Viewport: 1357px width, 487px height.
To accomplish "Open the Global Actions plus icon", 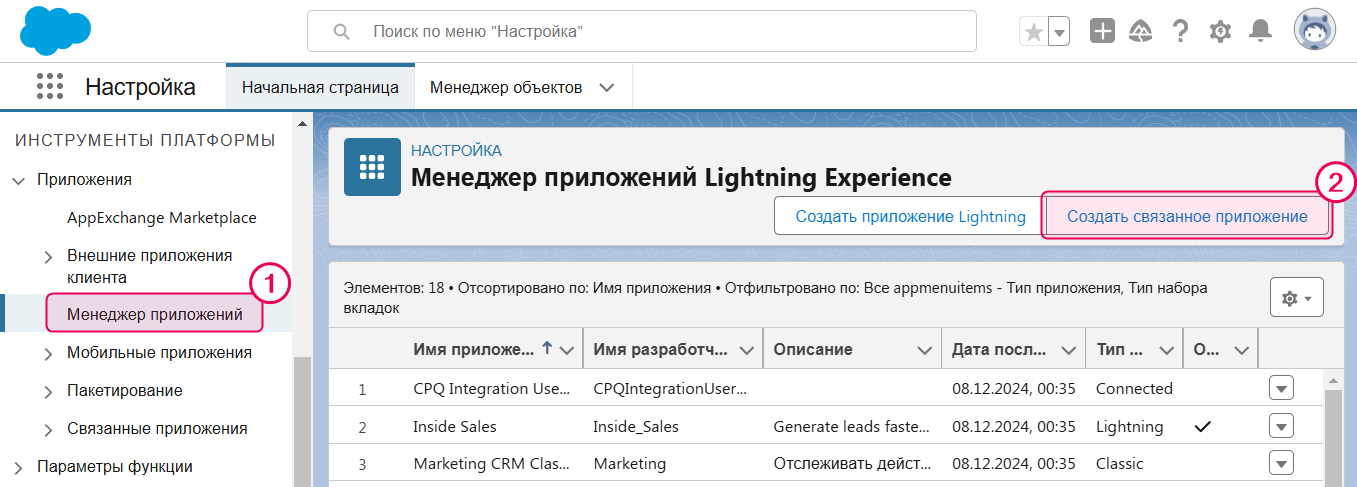I will coord(1102,32).
